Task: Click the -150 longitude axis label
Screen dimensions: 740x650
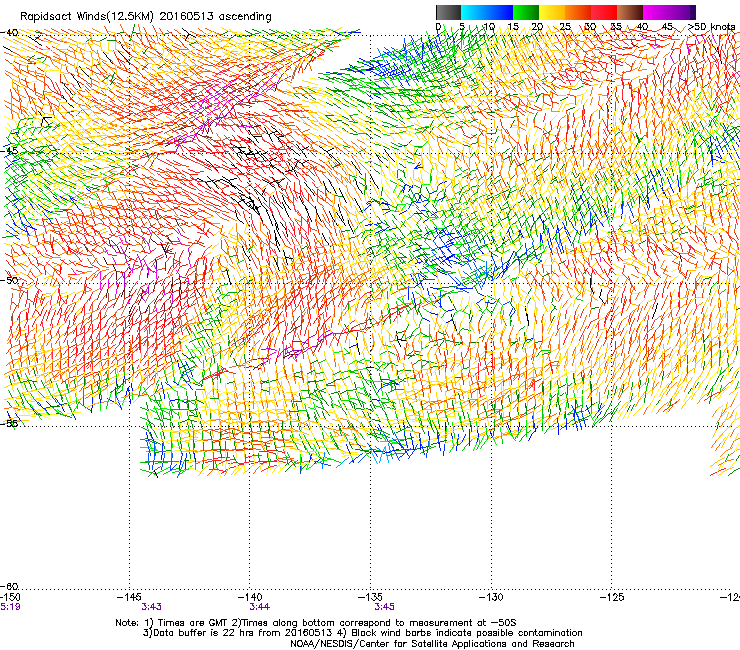Action: 10,597
